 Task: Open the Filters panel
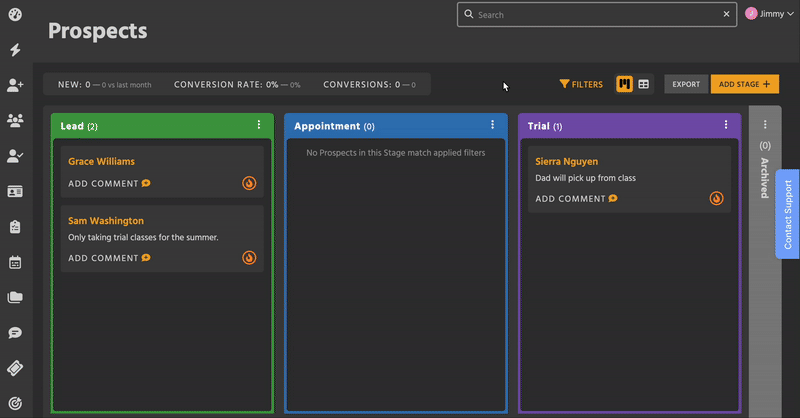tap(581, 84)
